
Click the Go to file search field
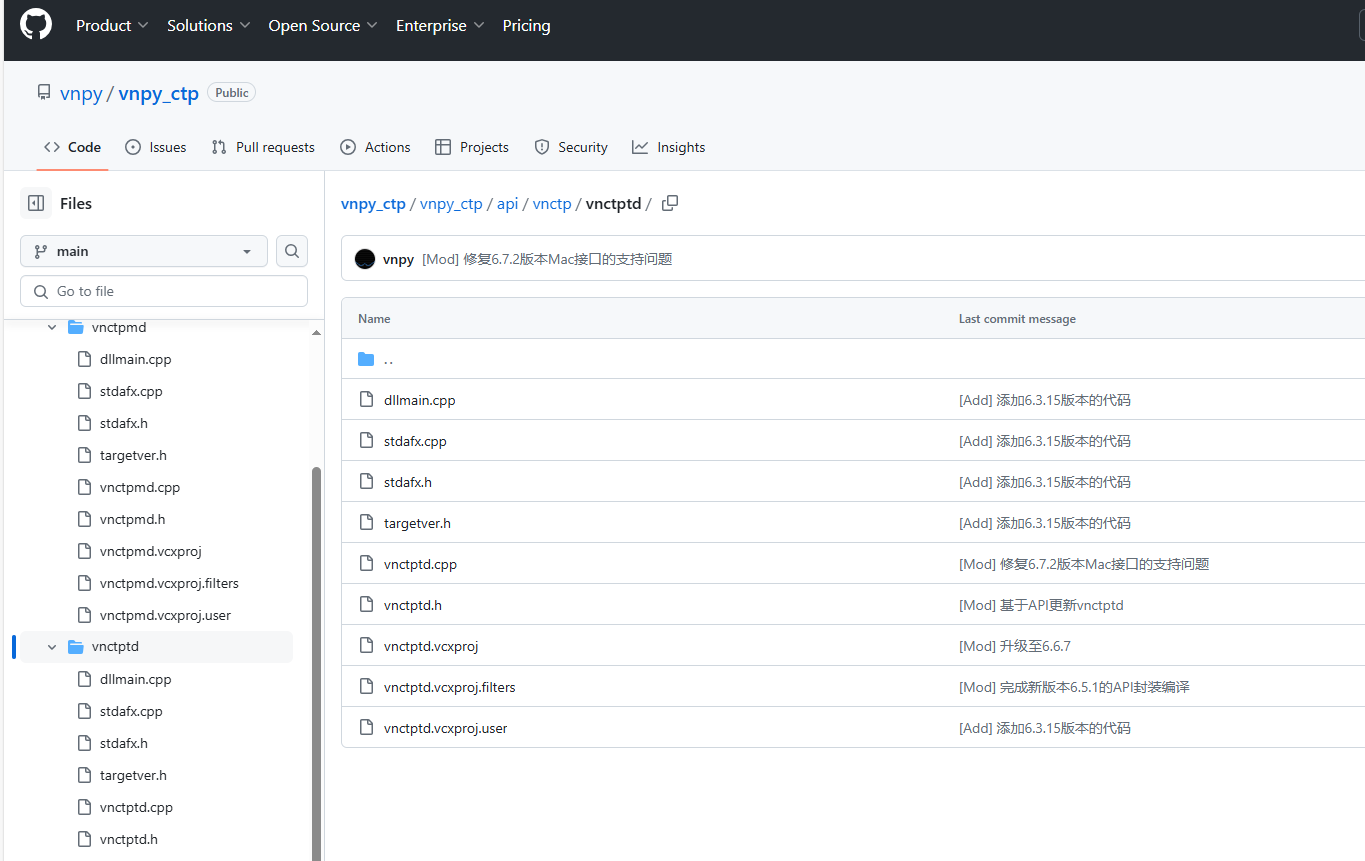(x=164, y=291)
